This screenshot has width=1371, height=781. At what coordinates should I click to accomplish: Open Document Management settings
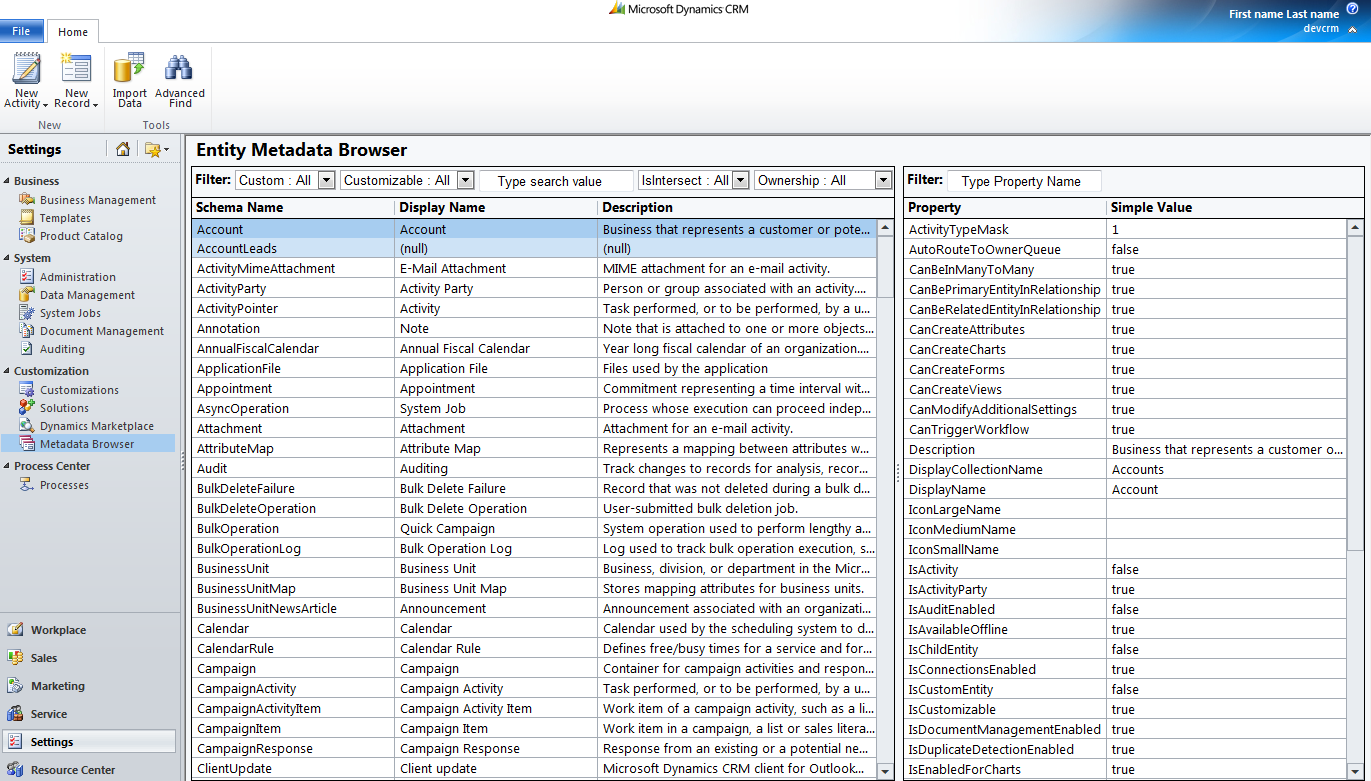pyautogui.click(x=102, y=331)
